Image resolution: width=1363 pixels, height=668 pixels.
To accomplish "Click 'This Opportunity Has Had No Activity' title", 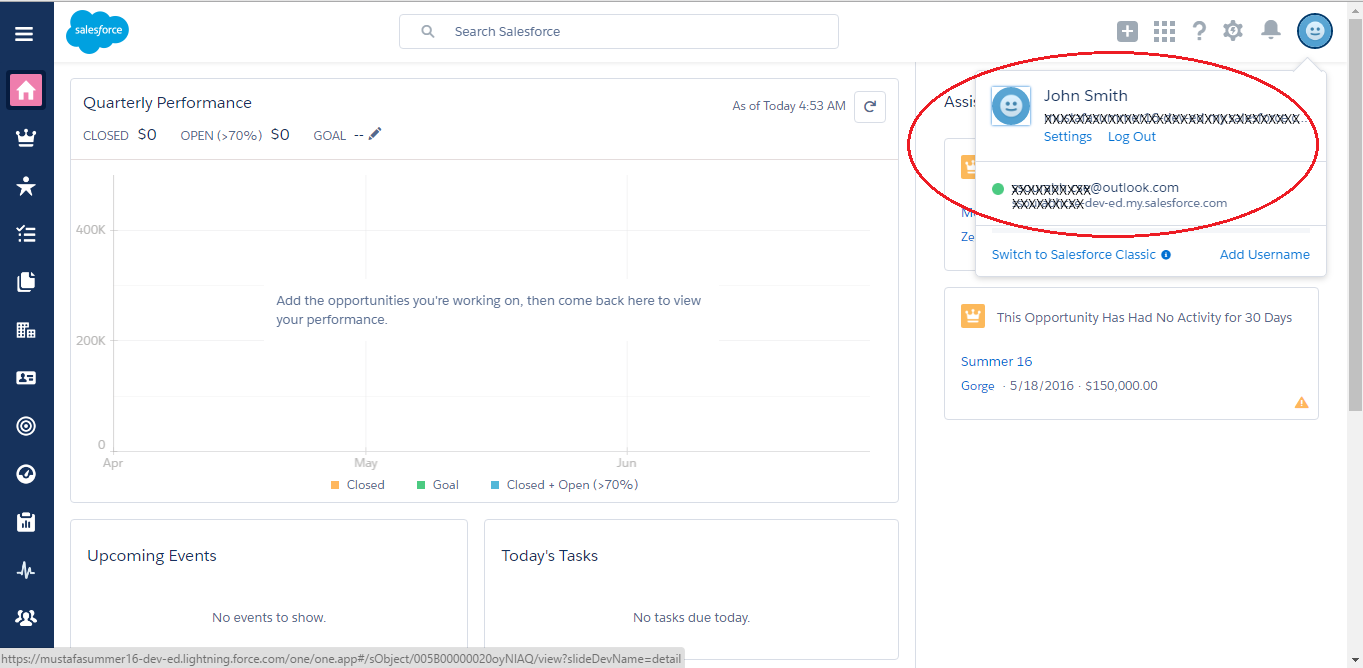I will tap(1144, 318).
